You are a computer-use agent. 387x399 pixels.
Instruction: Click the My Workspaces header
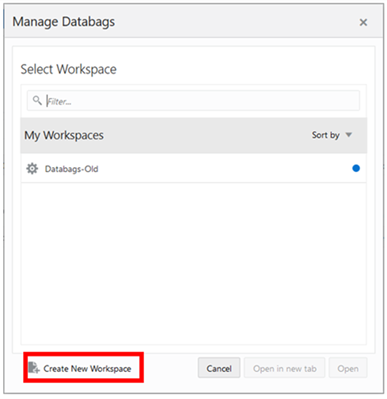[x=64, y=135]
